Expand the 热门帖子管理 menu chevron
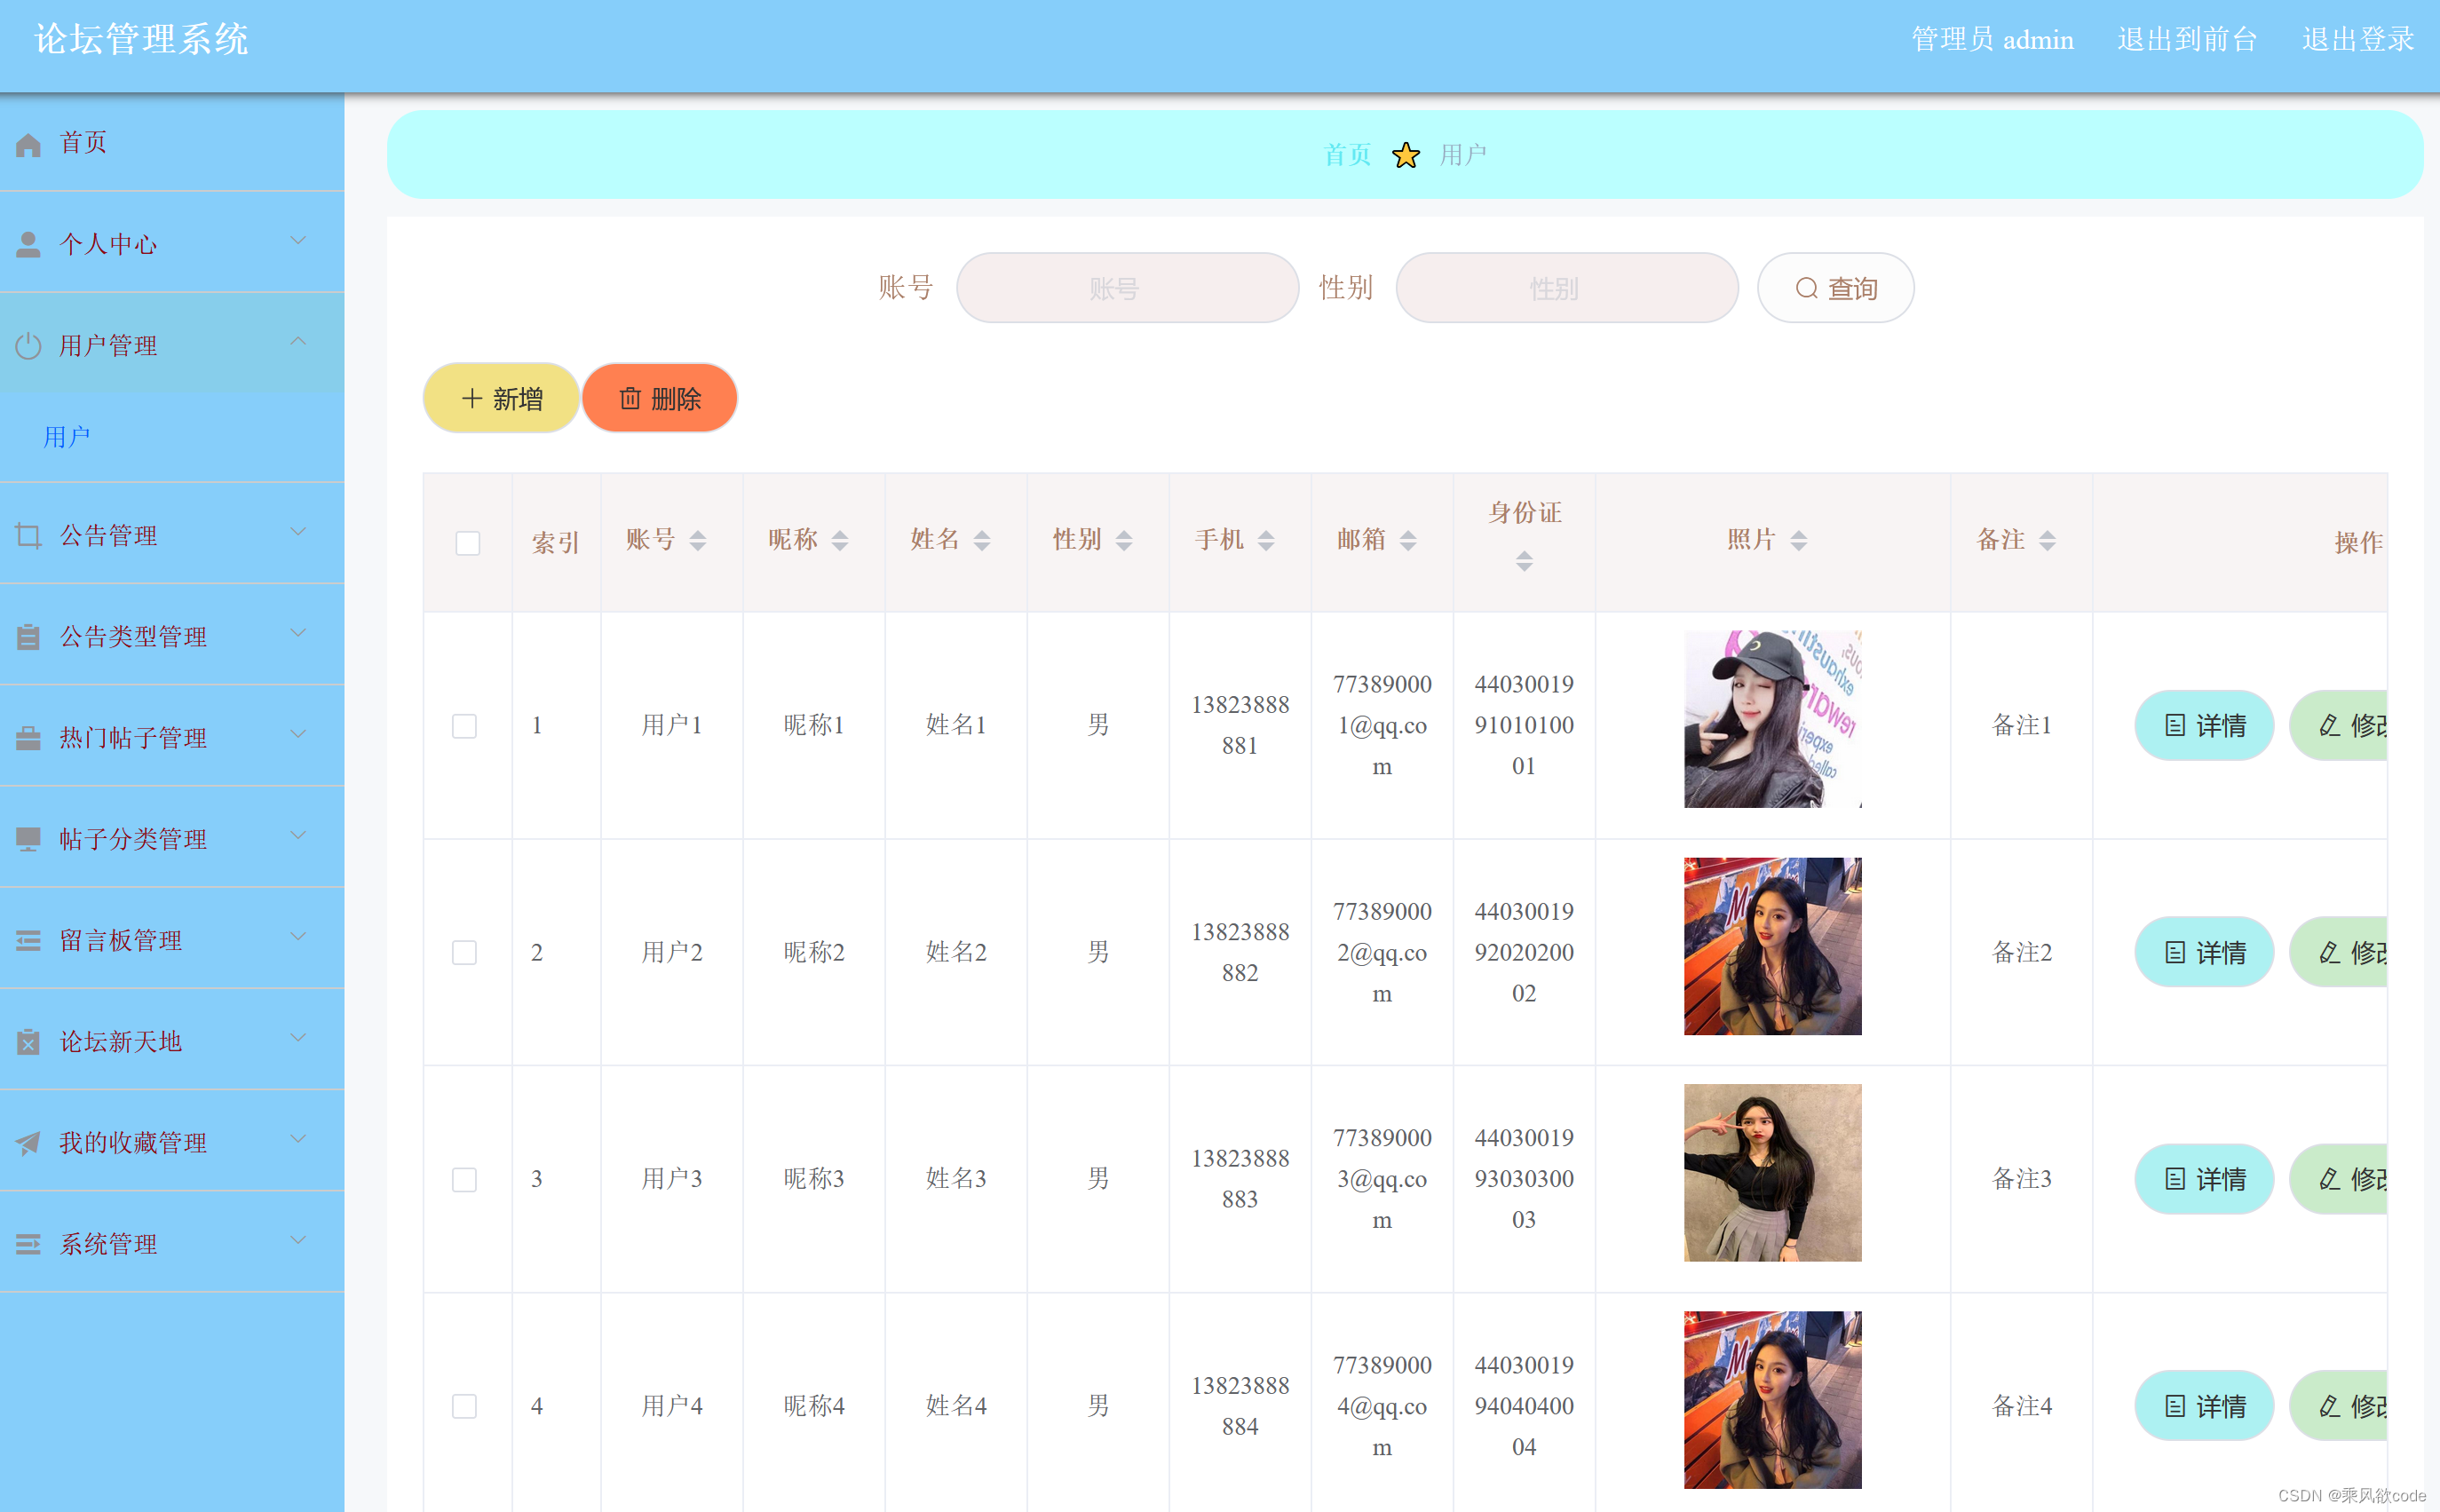The width and height of the screenshot is (2440, 1512). pyautogui.click(x=298, y=735)
